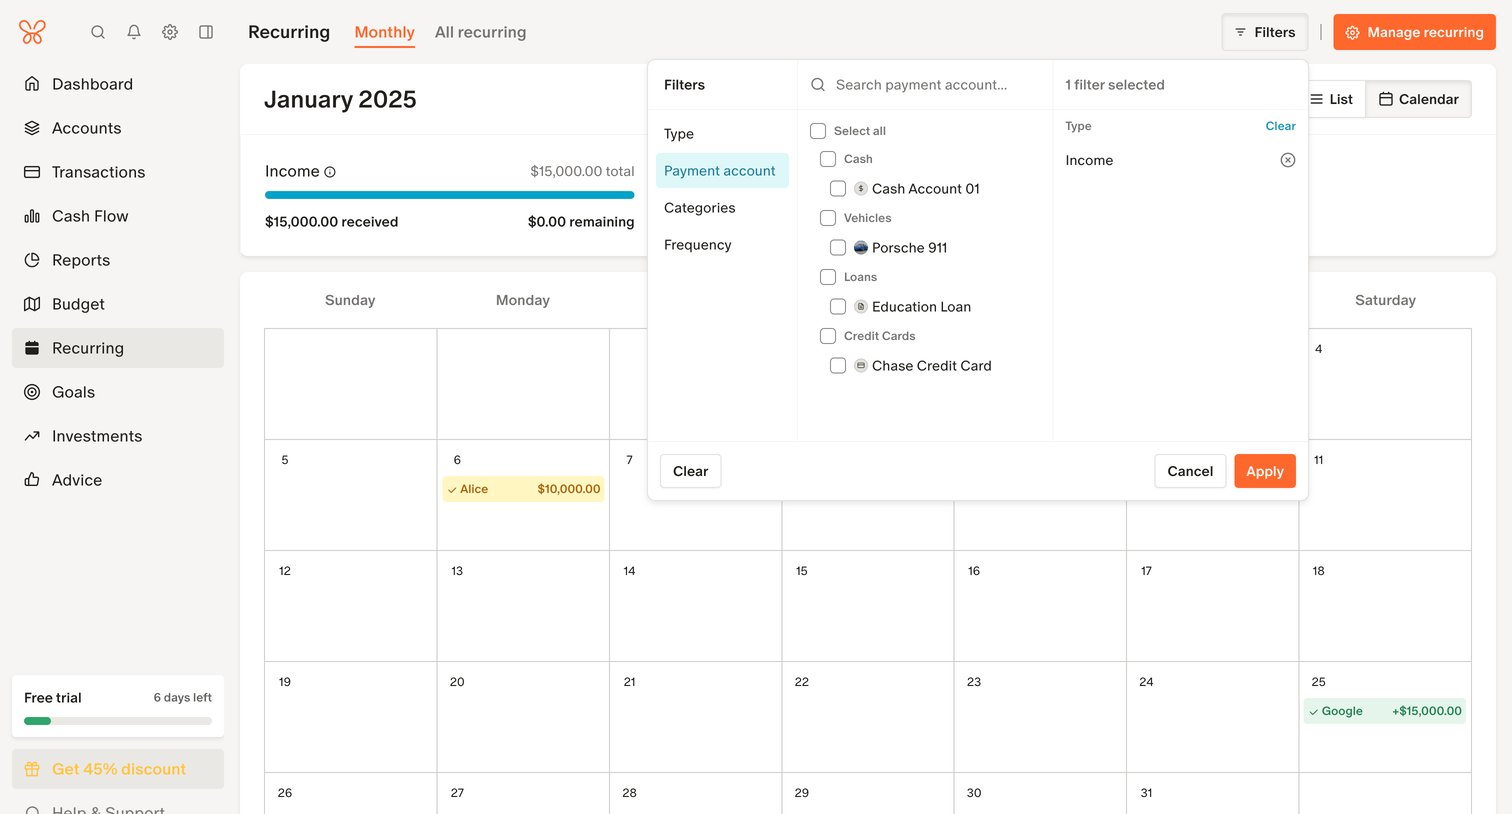Screen dimensions: 1512x814
Task: Open the Porsche 911 account thumbnail icon
Action: point(861,248)
